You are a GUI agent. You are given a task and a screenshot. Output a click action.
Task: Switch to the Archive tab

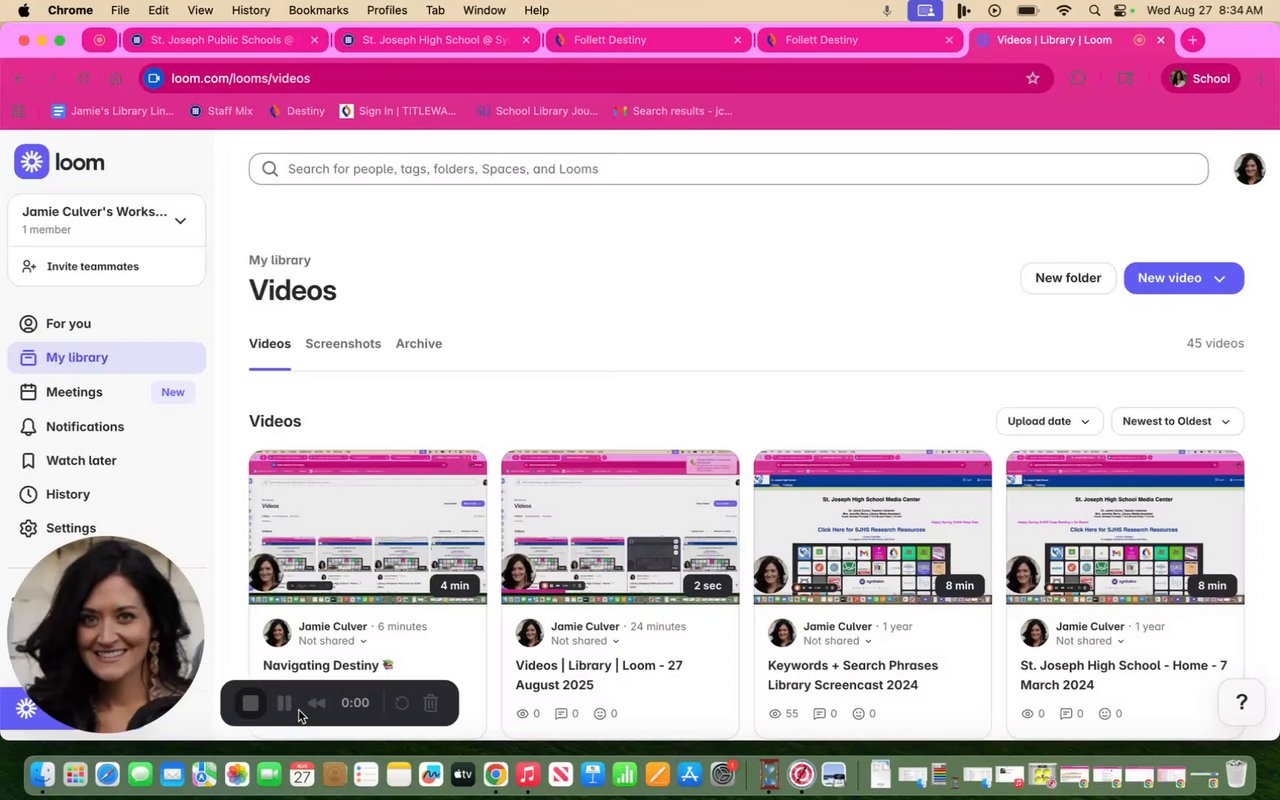point(419,343)
